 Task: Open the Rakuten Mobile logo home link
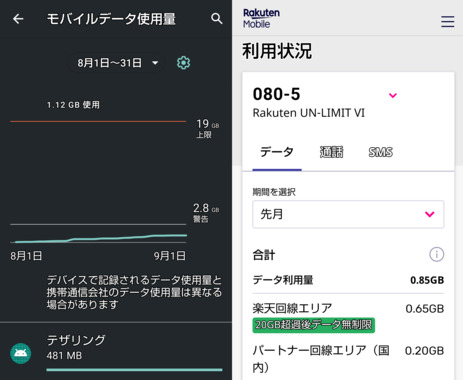point(261,18)
